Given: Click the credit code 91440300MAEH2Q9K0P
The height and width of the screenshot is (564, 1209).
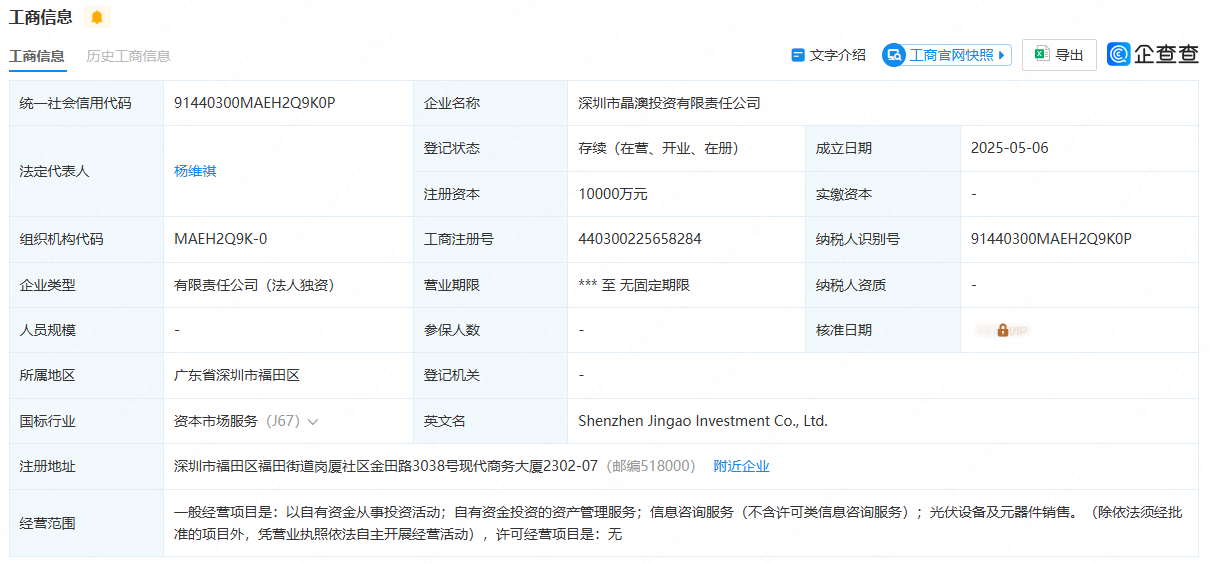Looking at the screenshot, I should tap(254, 102).
